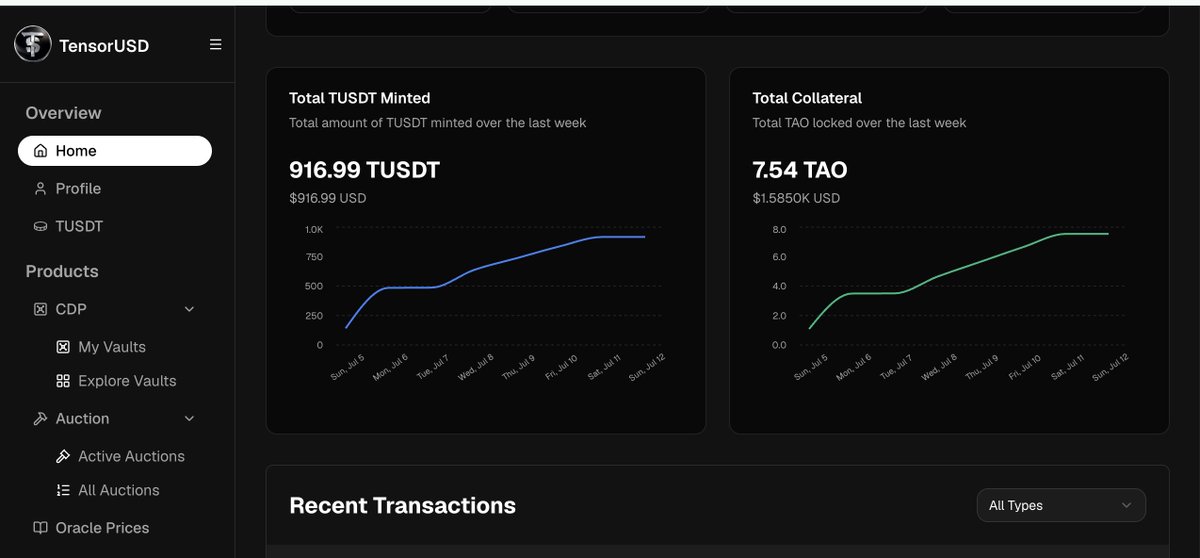
Task: Click the 916.99 TUSDT value
Action: [x=364, y=170]
